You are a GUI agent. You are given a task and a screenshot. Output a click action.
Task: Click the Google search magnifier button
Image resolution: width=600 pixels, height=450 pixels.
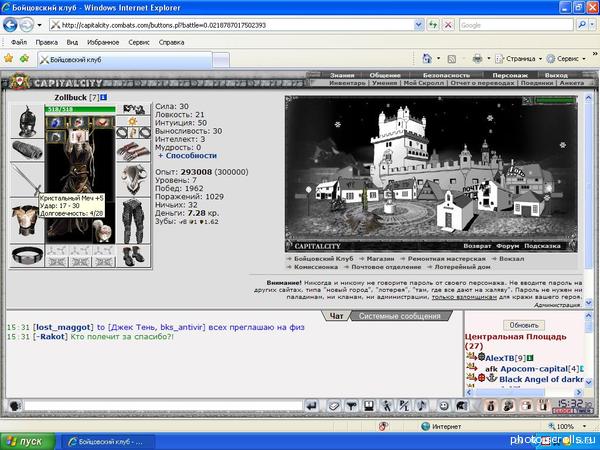click(x=582, y=25)
